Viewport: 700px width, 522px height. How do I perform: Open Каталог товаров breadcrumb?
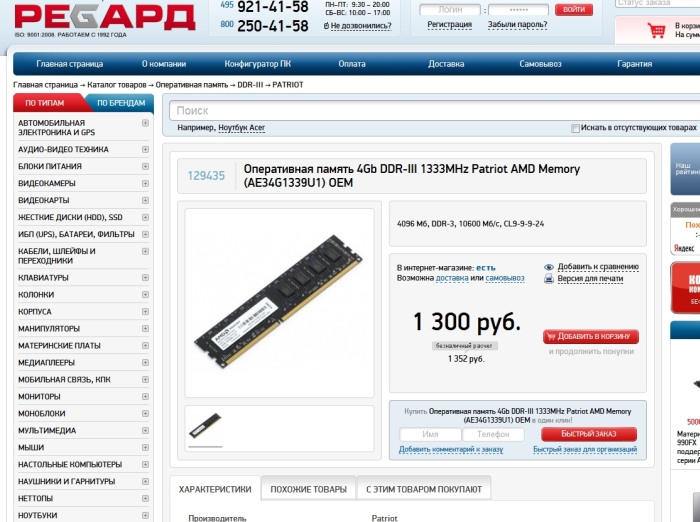(x=117, y=84)
